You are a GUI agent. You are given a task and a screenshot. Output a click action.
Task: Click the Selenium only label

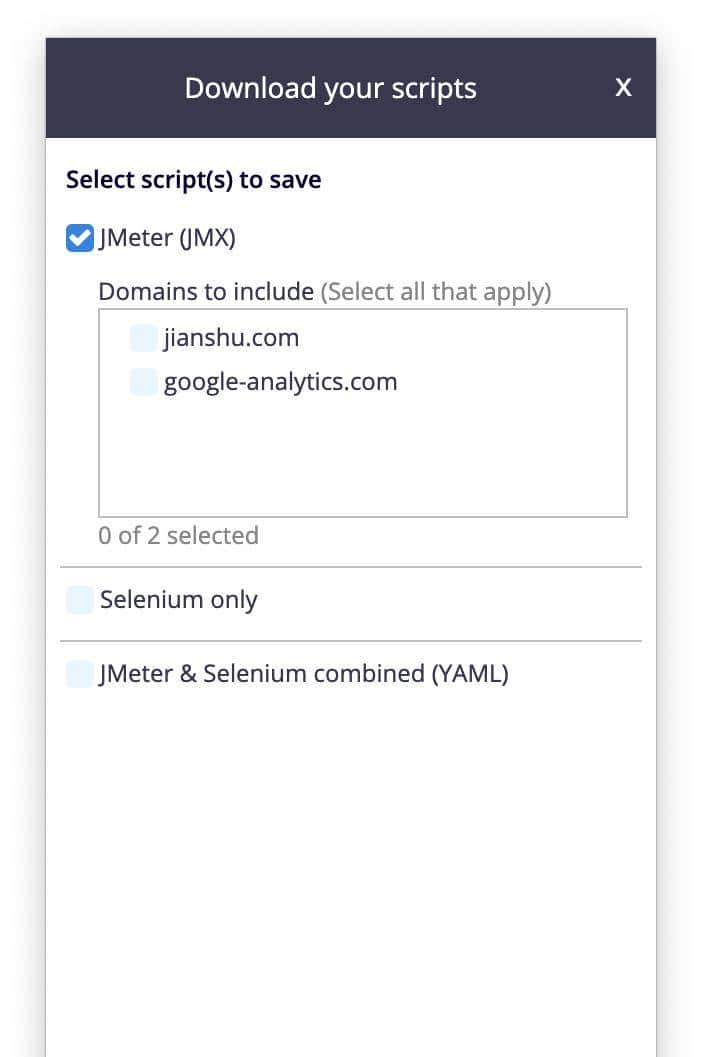pyautogui.click(x=179, y=600)
